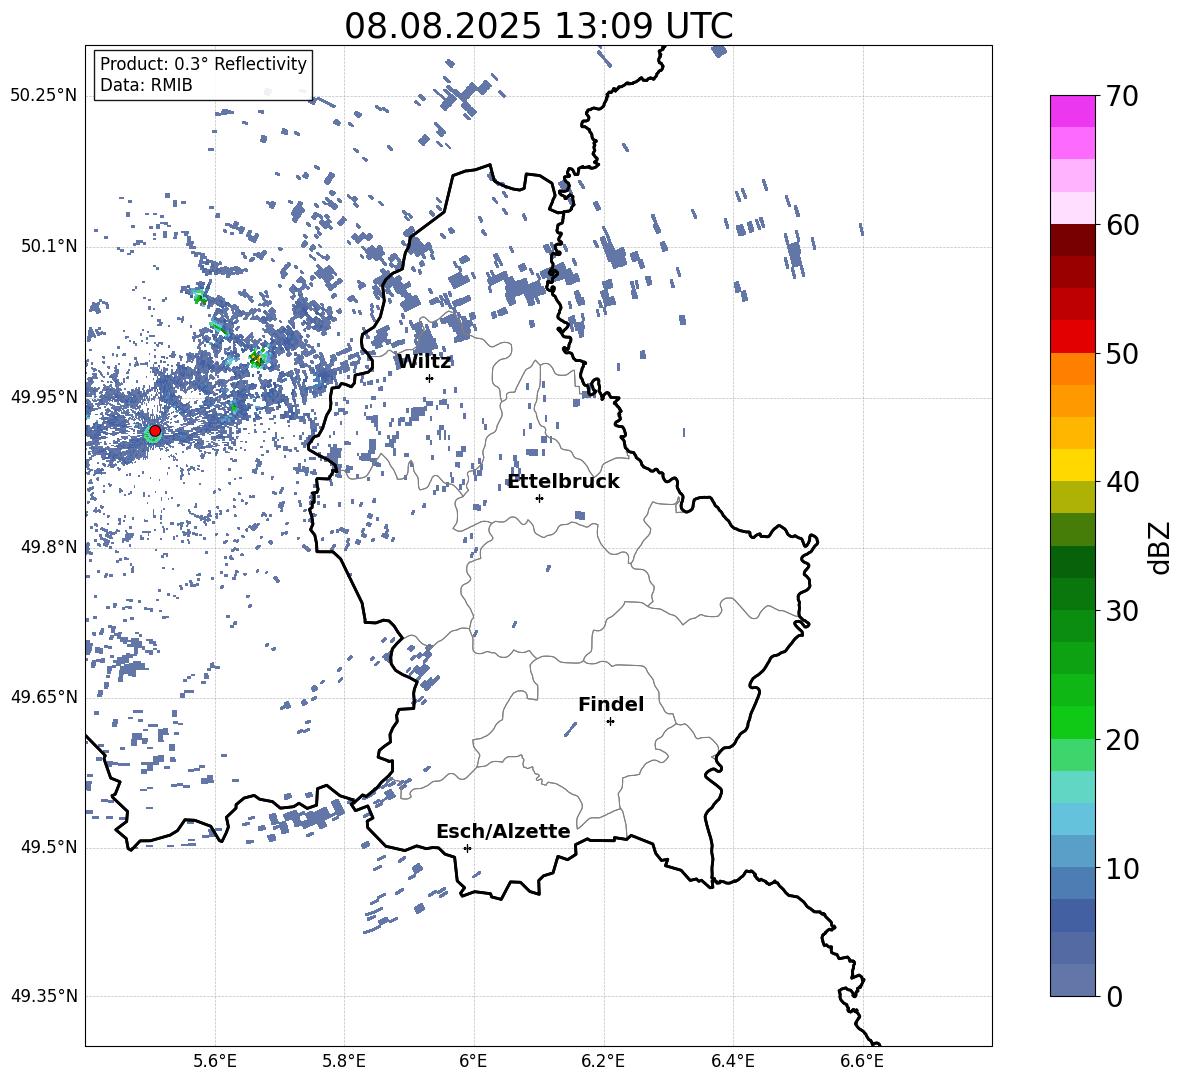Viewport: 1184px width, 1081px height.
Task: Click the 30 value on the colorbar
Action: click(1123, 611)
